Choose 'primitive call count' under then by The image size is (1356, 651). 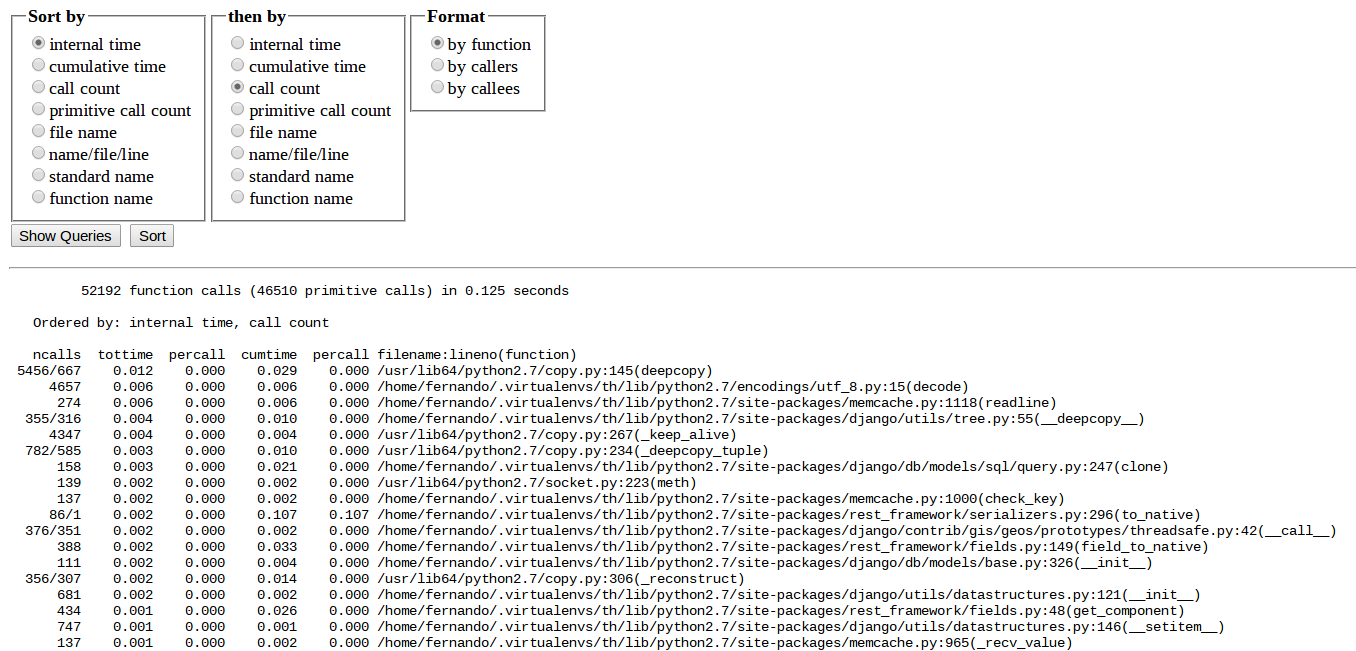238,109
